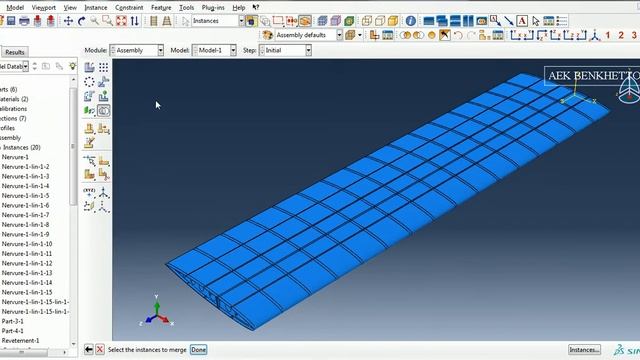Click the Auto-fit view icon
This screenshot has height=360, width=640.
click(x=121, y=21)
